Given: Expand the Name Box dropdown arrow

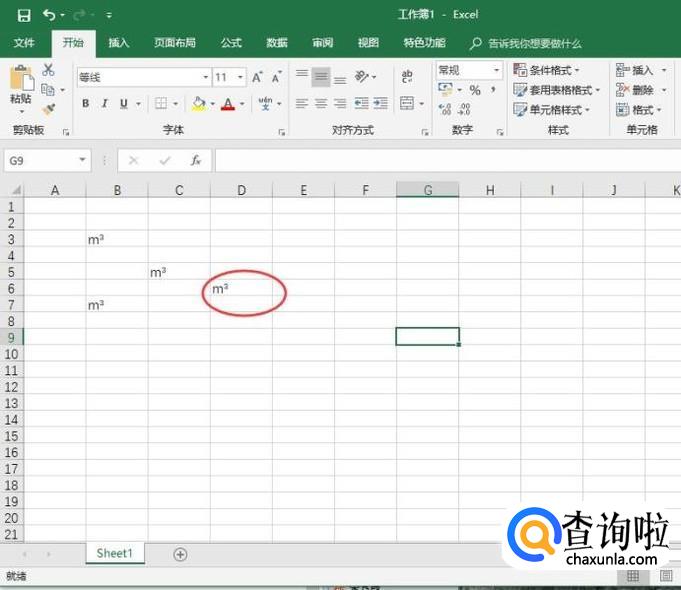Looking at the screenshot, I should click(x=82, y=161).
